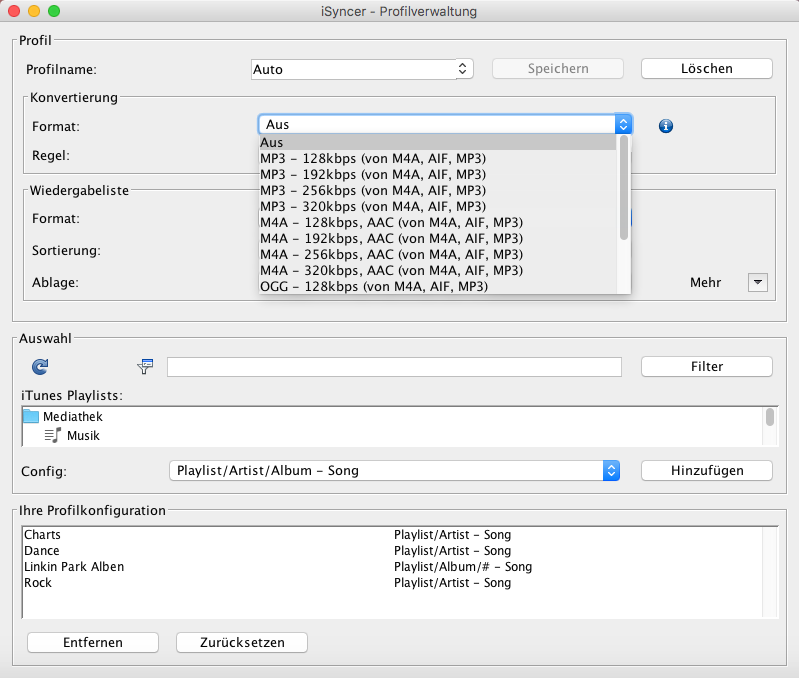Choose Aus in the format list

[438, 142]
